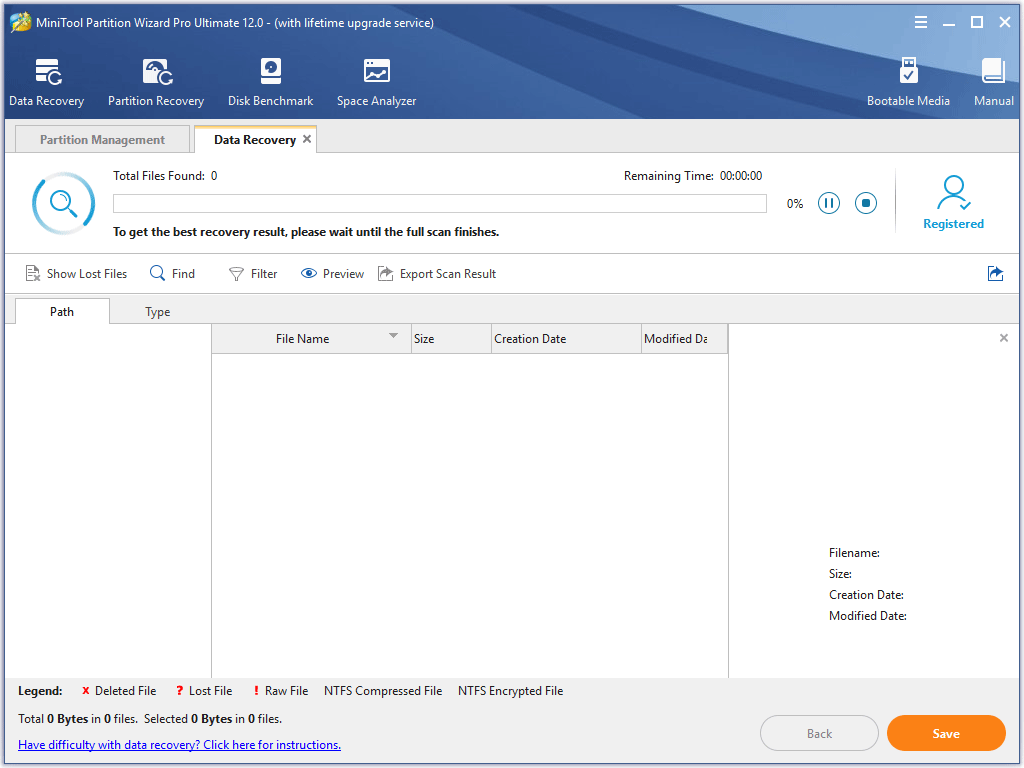Sort by the Modified Date column
This screenshot has width=1024, height=768.
(684, 339)
